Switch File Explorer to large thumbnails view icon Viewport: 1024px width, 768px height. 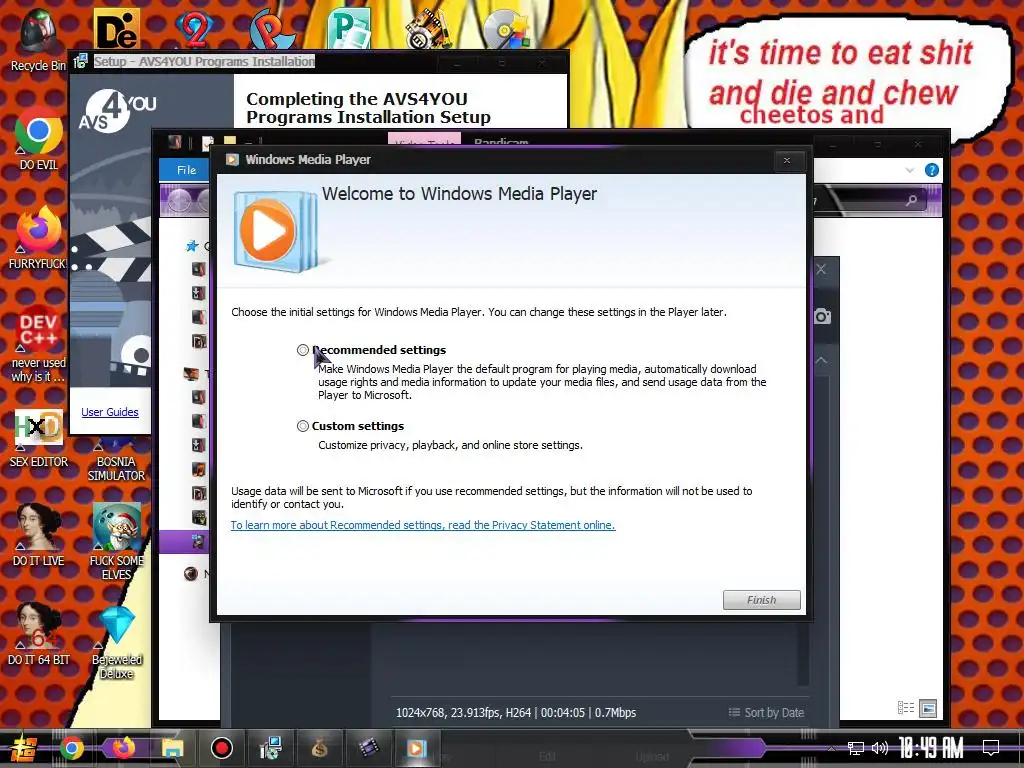pos(928,708)
